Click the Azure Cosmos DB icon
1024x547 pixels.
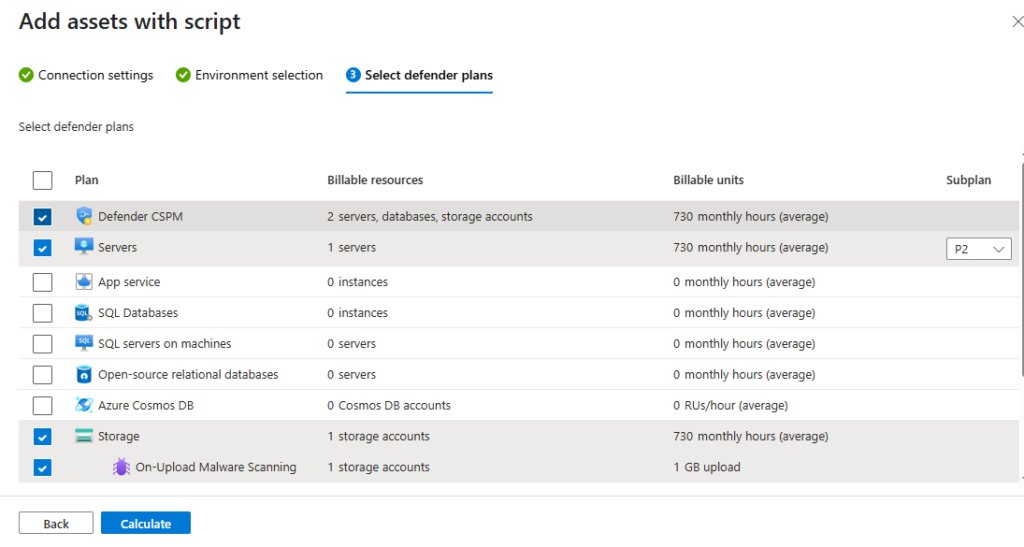(84, 405)
